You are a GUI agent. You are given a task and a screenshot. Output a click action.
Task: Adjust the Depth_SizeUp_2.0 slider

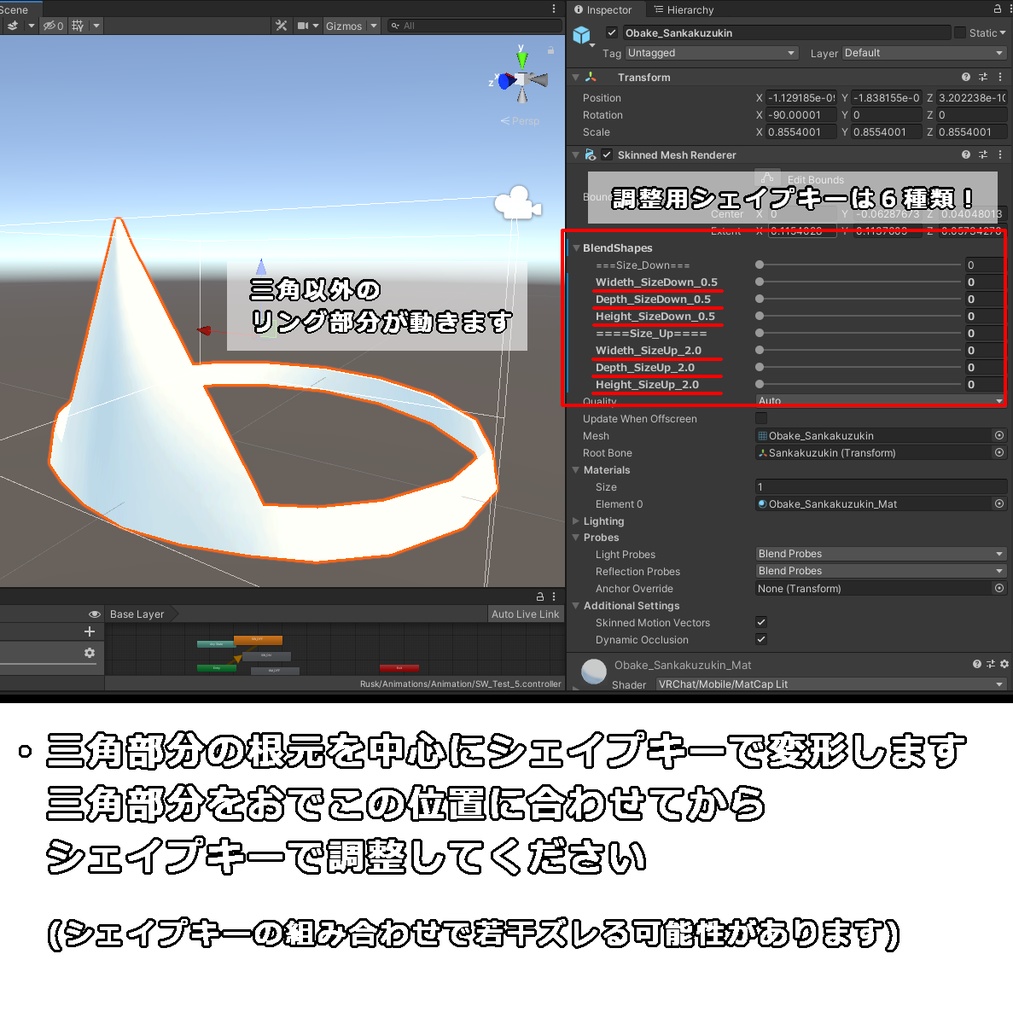tap(860, 368)
